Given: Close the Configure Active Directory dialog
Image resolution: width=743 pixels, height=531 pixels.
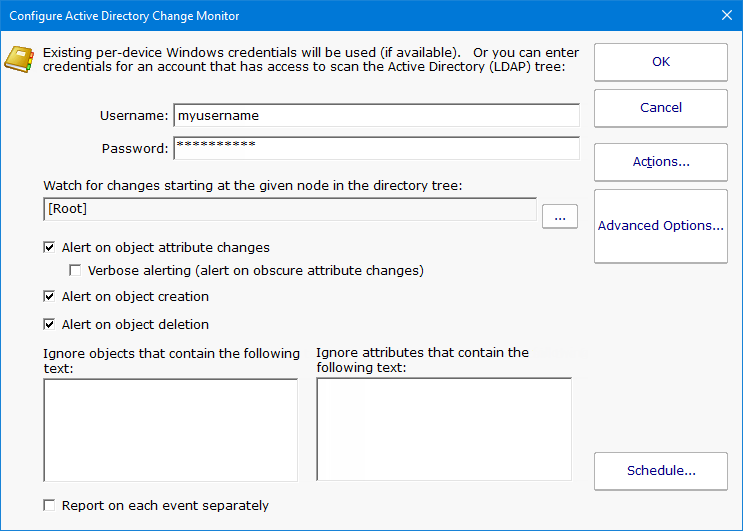Looking at the screenshot, I should (x=726, y=16).
